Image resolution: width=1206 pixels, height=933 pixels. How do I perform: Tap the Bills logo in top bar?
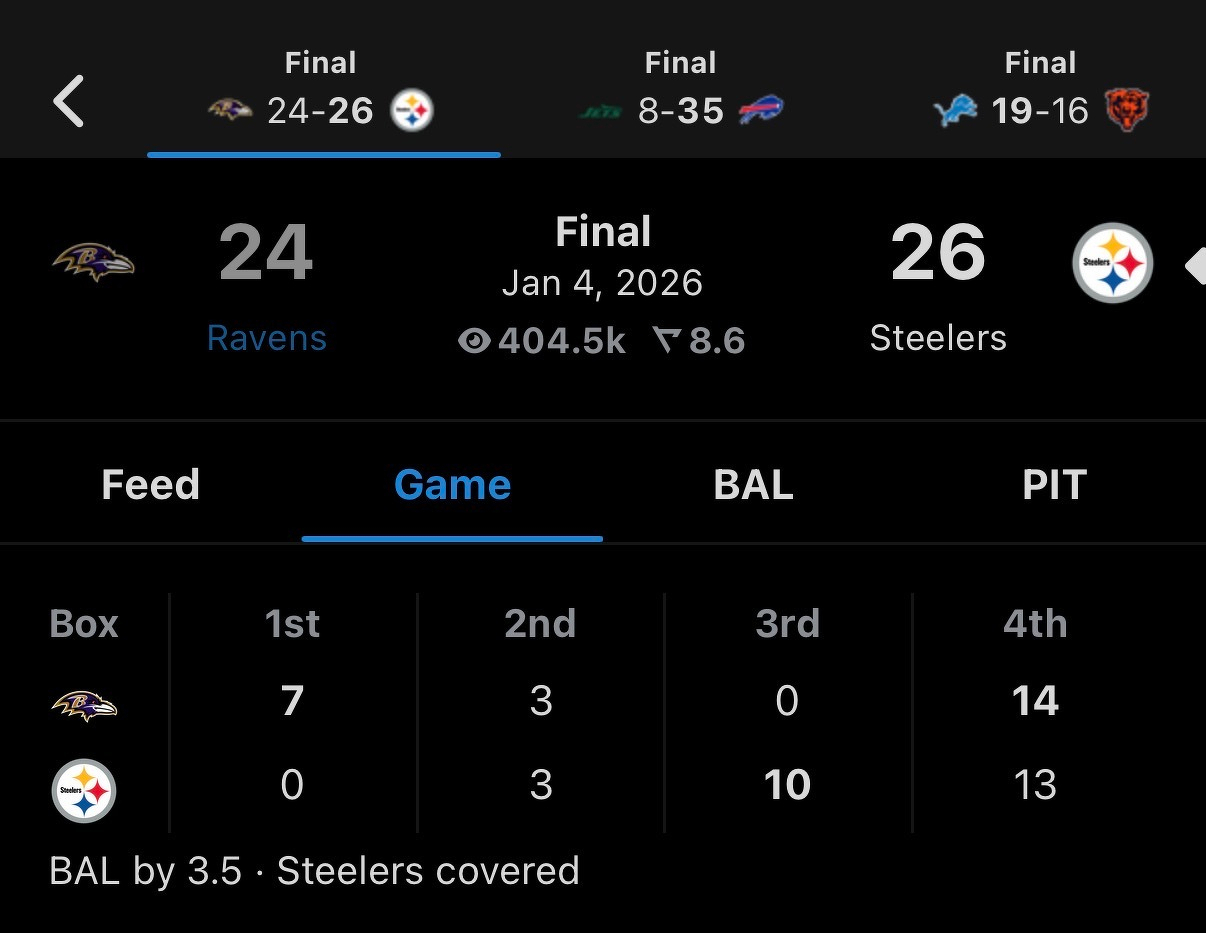point(761,111)
